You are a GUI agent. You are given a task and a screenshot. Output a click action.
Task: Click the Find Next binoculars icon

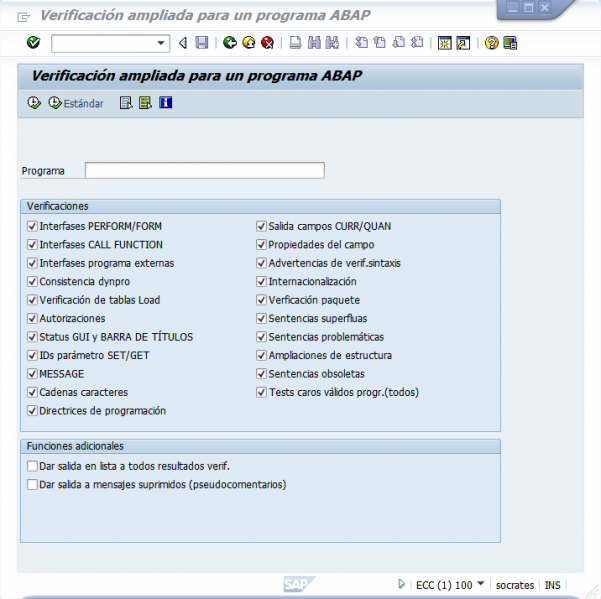point(332,43)
